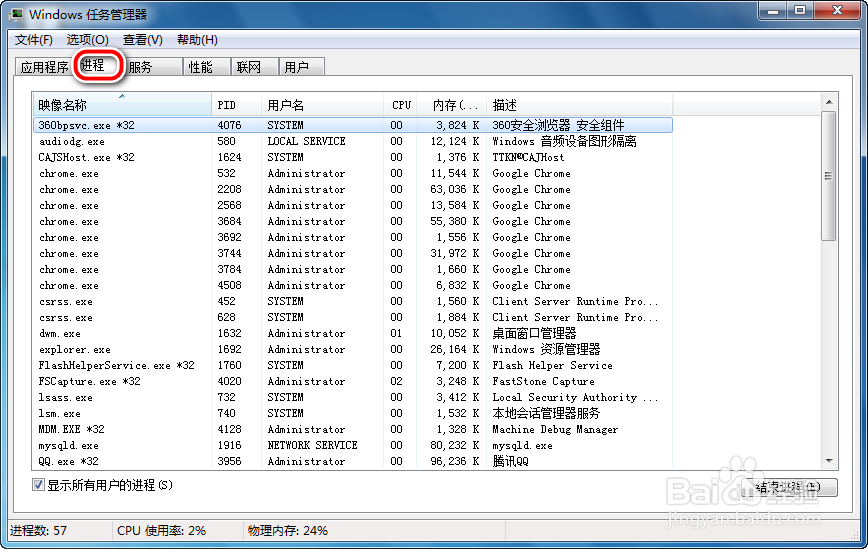Select the MDM.EXE *32 process
Viewport: 868px width, 549px height.
point(353,429)
